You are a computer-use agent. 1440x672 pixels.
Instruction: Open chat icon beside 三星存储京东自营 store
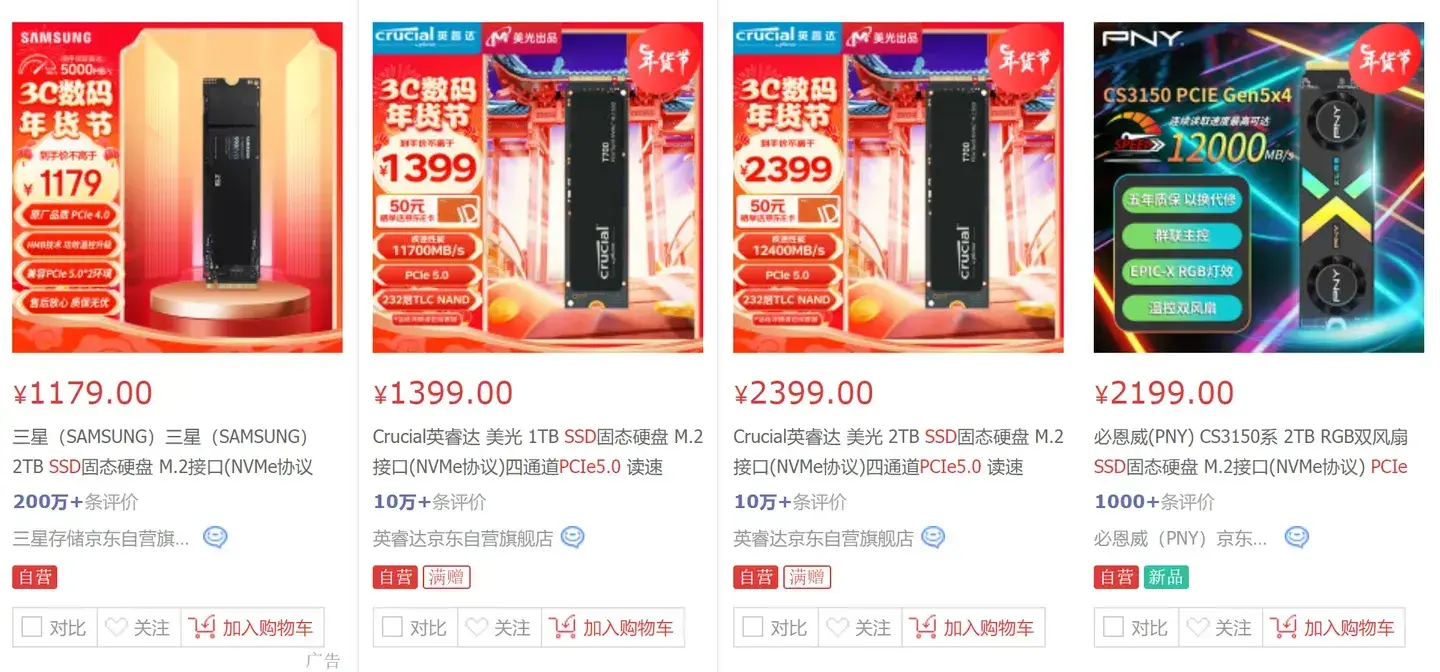click(215, 538)
